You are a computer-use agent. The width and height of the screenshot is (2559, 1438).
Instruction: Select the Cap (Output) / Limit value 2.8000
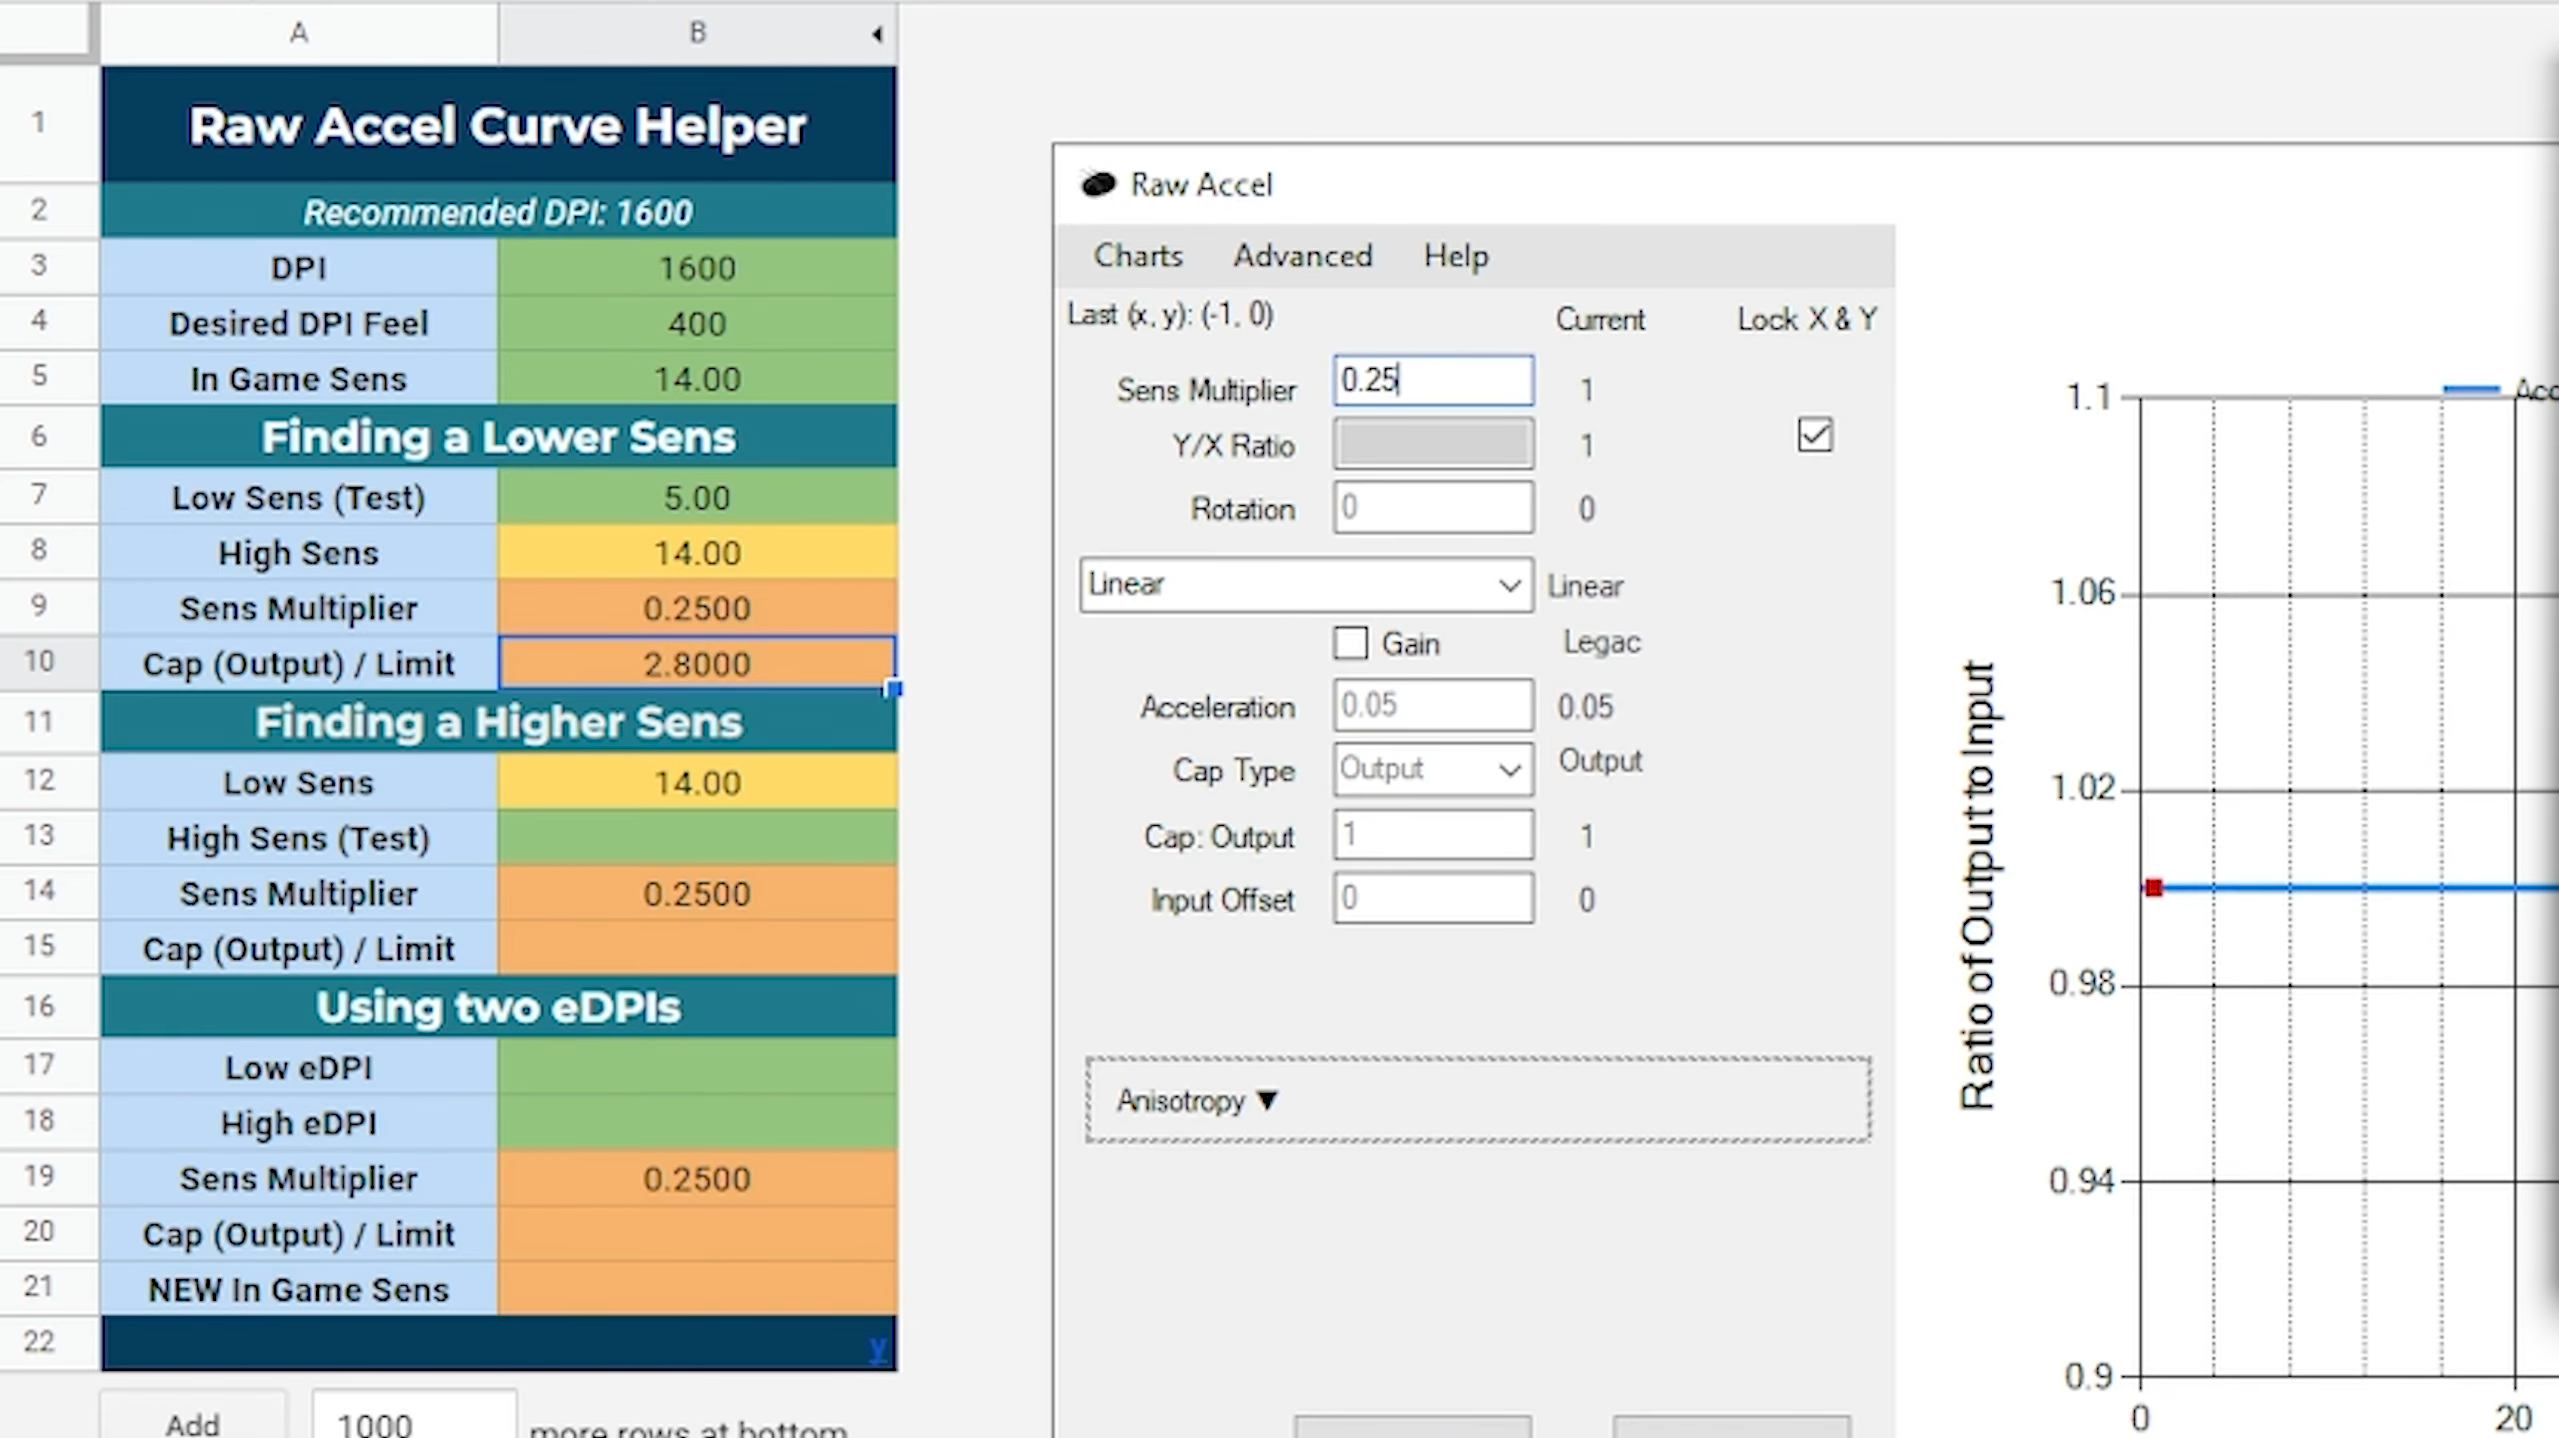pyautogui.click(x=697, y=662)
